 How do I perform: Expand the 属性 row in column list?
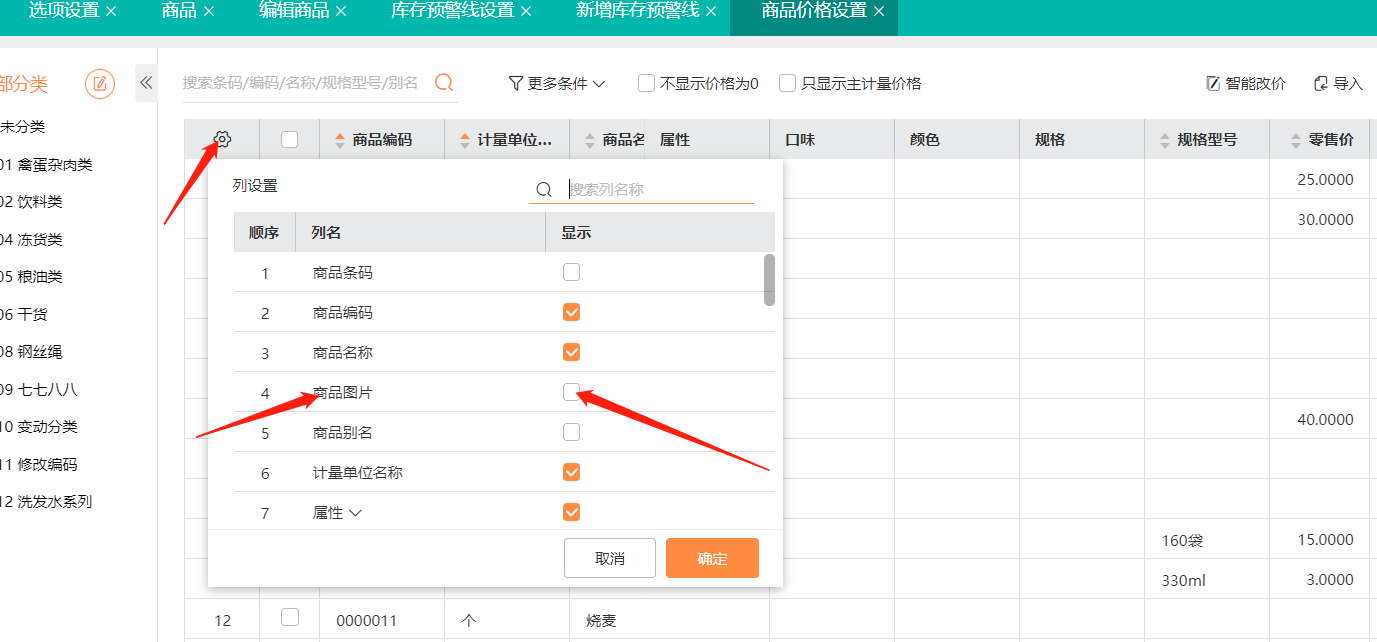(356, 513)
